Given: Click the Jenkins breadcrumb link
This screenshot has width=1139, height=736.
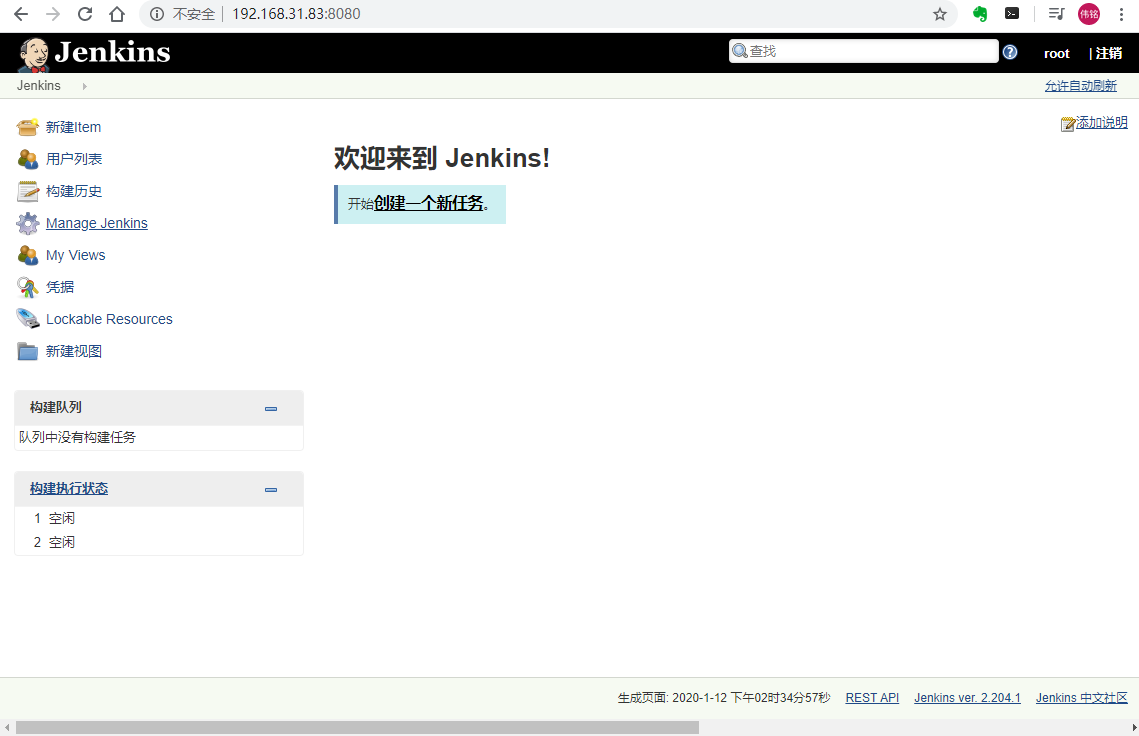Looking at the screenshot, I should coord(38,86).
